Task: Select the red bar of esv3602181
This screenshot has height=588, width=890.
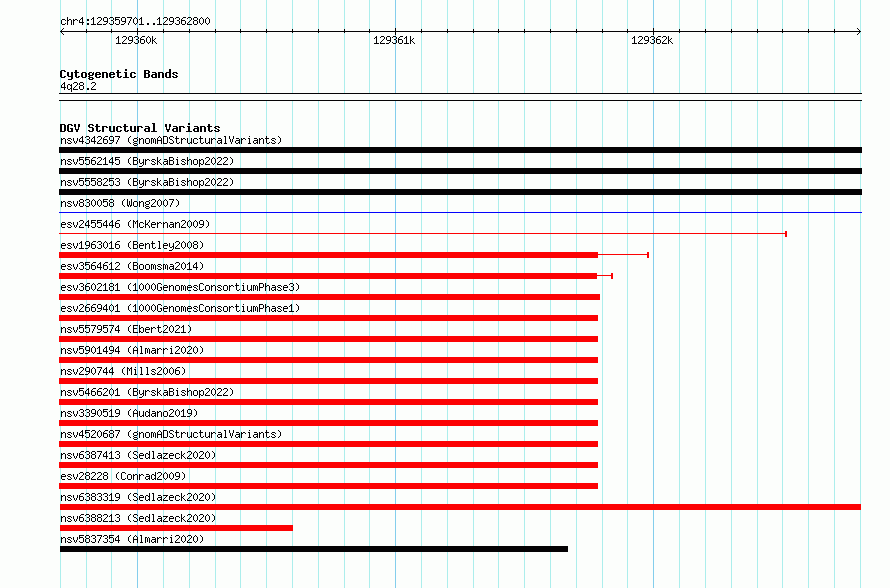Action: (x=329, y=297)
